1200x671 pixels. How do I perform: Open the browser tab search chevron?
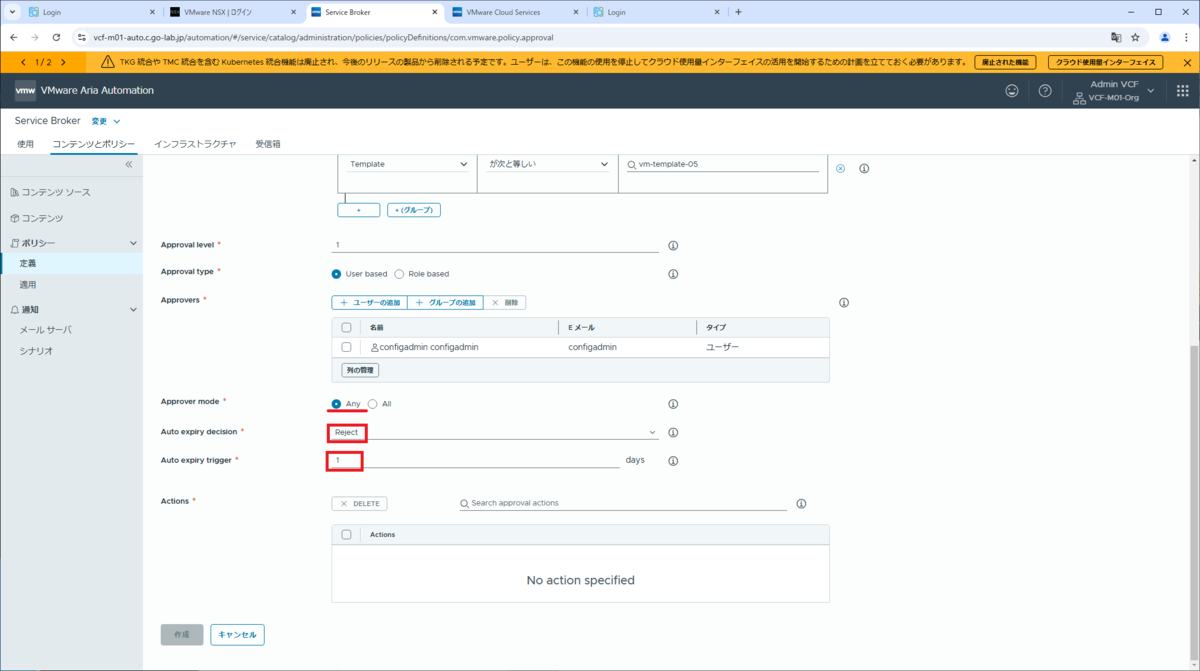12,12
